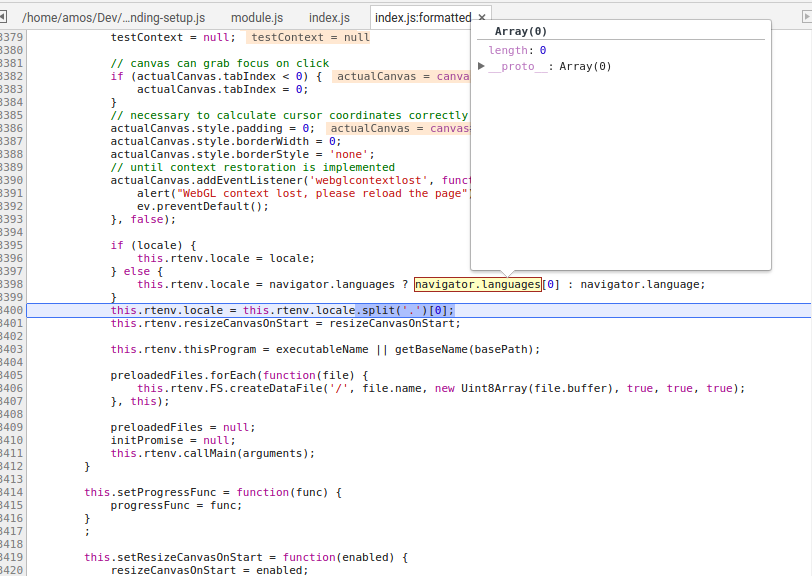The image size is (812, 576).
Task: Click inline value 'testContext = null'
Action: [x=310, y=37]
